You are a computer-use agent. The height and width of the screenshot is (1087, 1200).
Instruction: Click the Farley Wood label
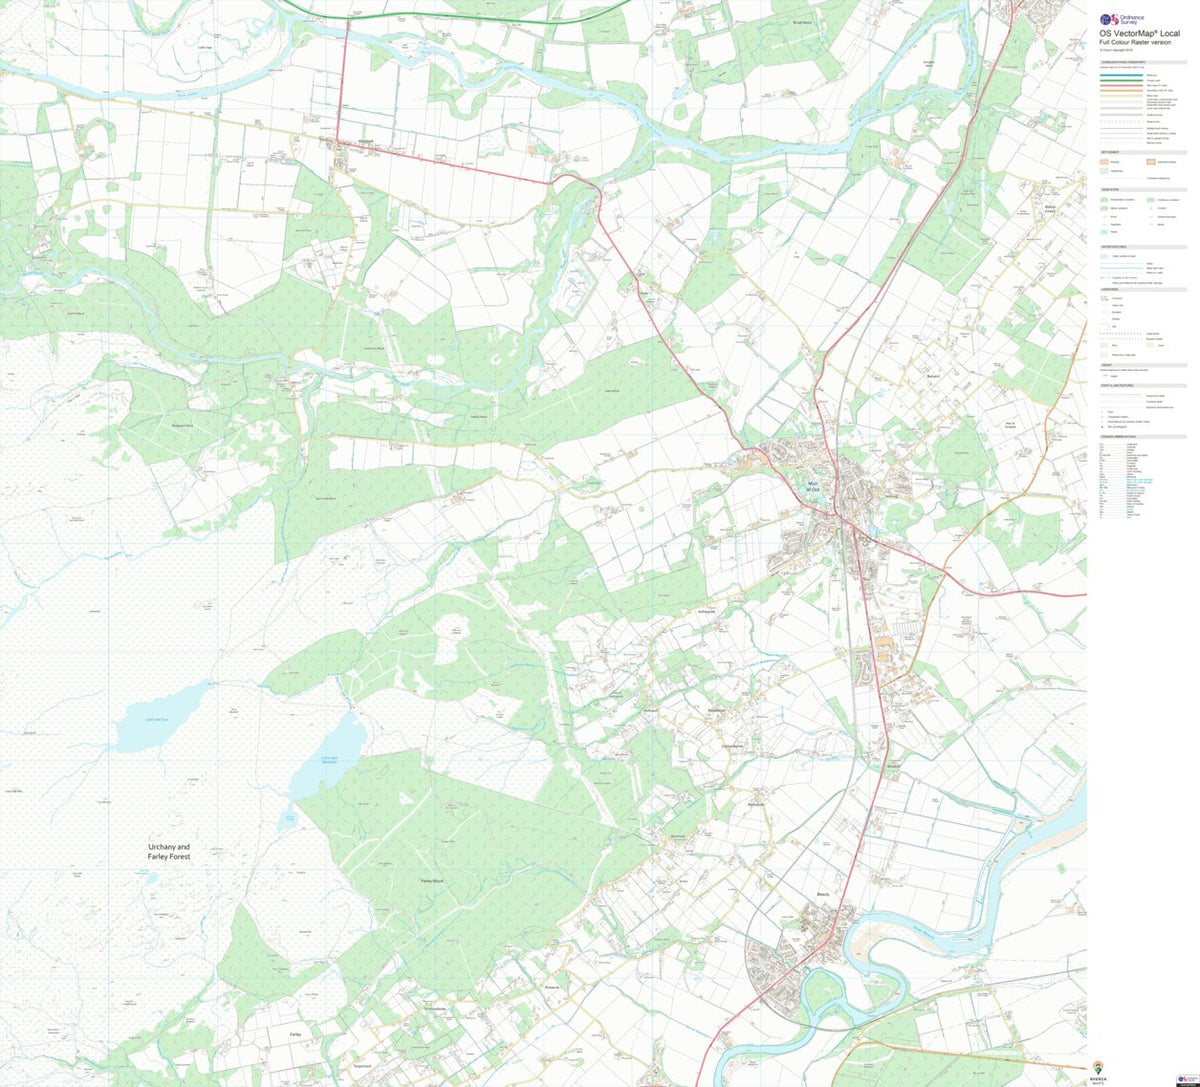coord(430,880)
